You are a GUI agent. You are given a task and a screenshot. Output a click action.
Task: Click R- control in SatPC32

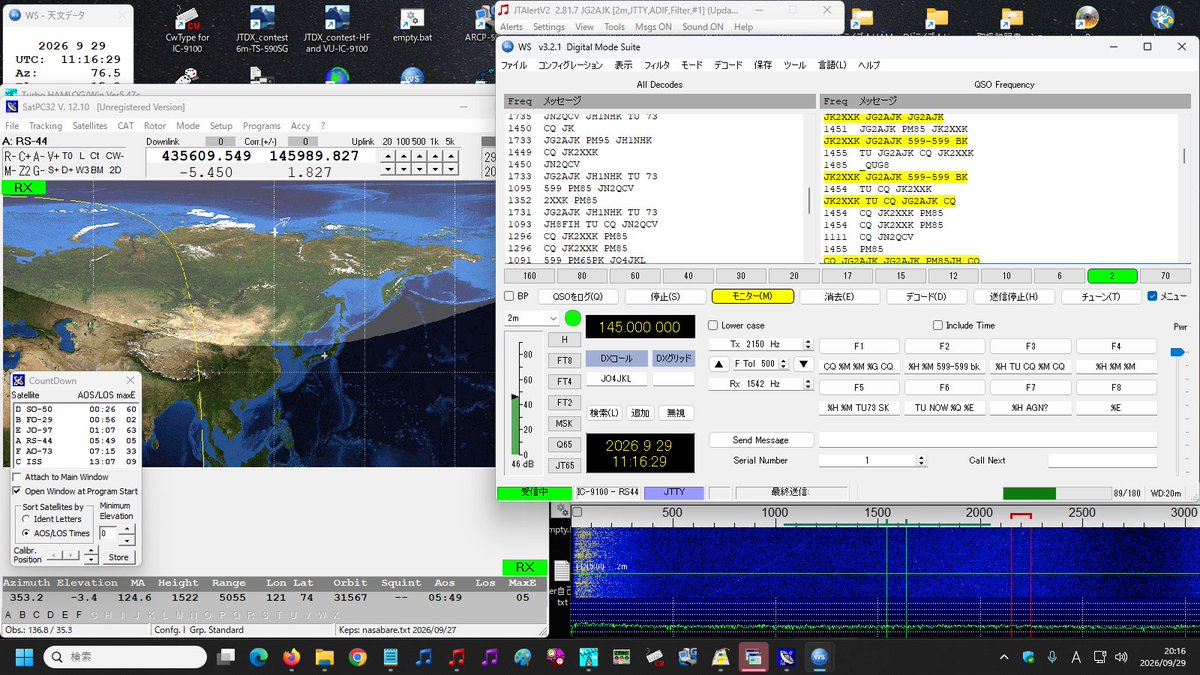(x=9, y=156)
